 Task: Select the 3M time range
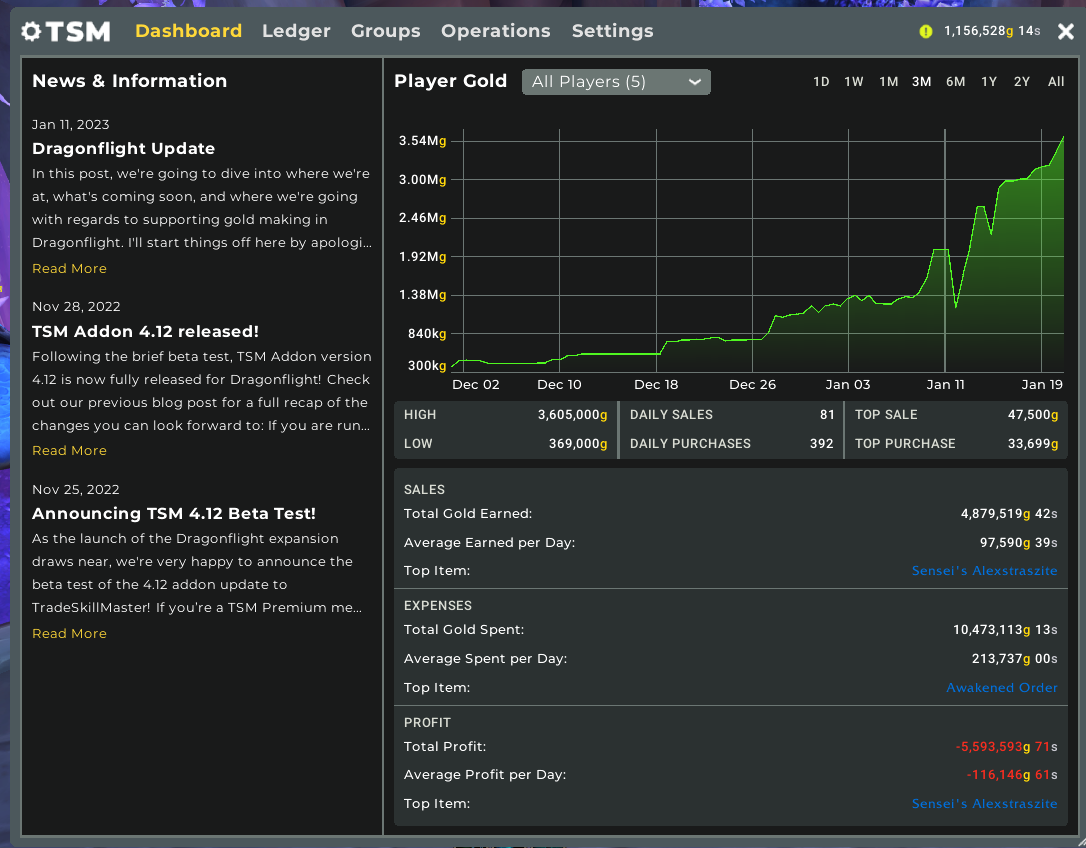pos(921,82)
